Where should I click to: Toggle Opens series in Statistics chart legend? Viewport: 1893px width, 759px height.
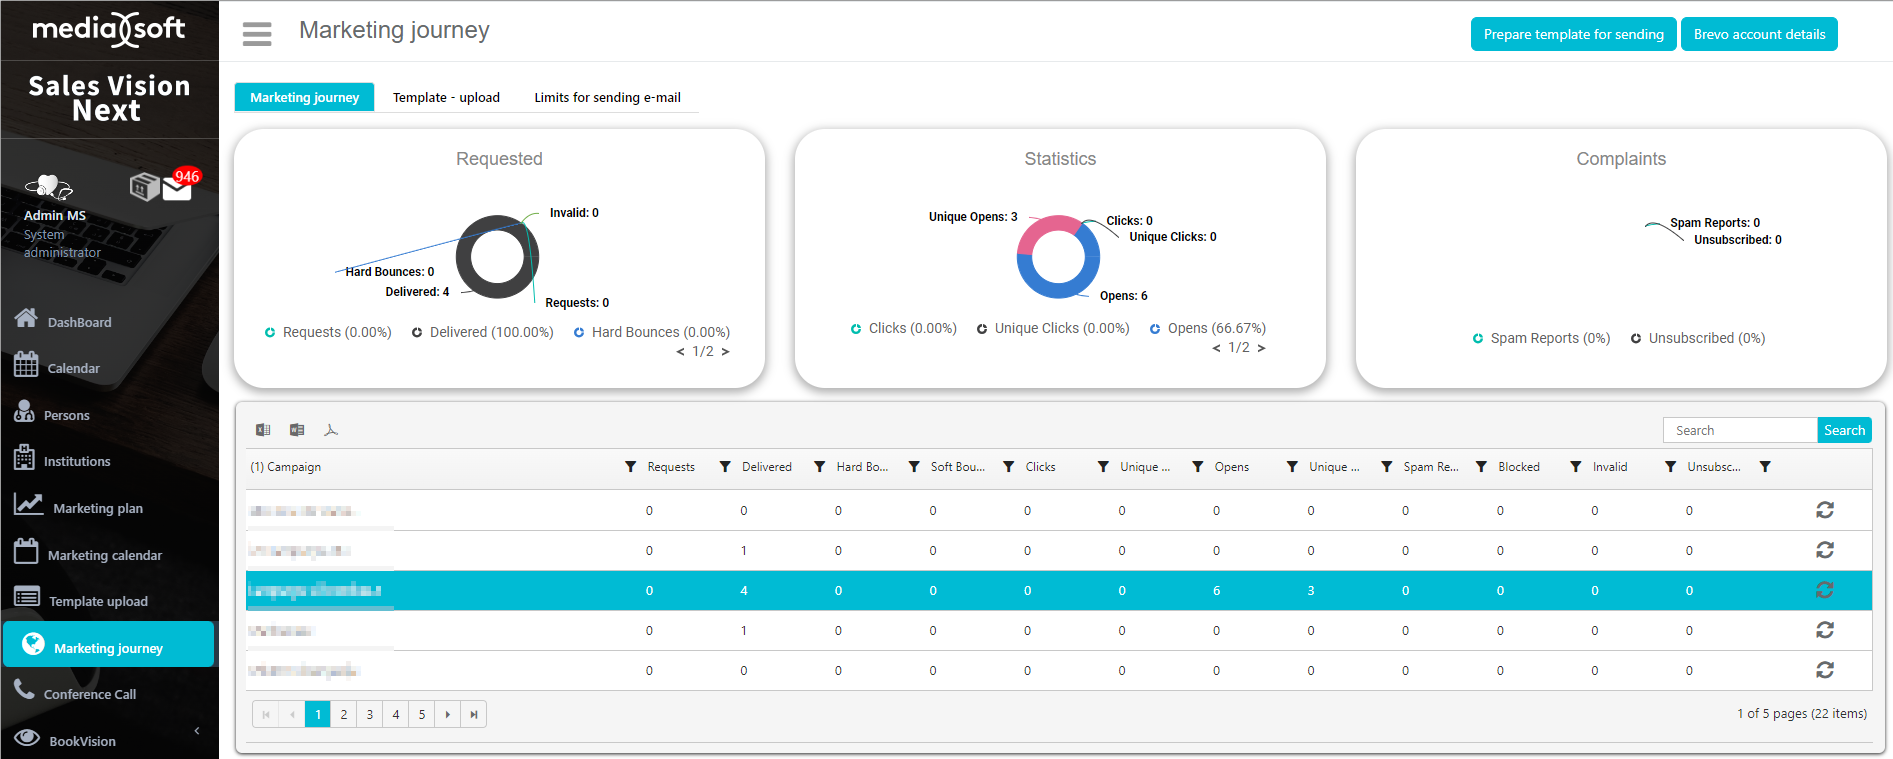point(1207,328)
